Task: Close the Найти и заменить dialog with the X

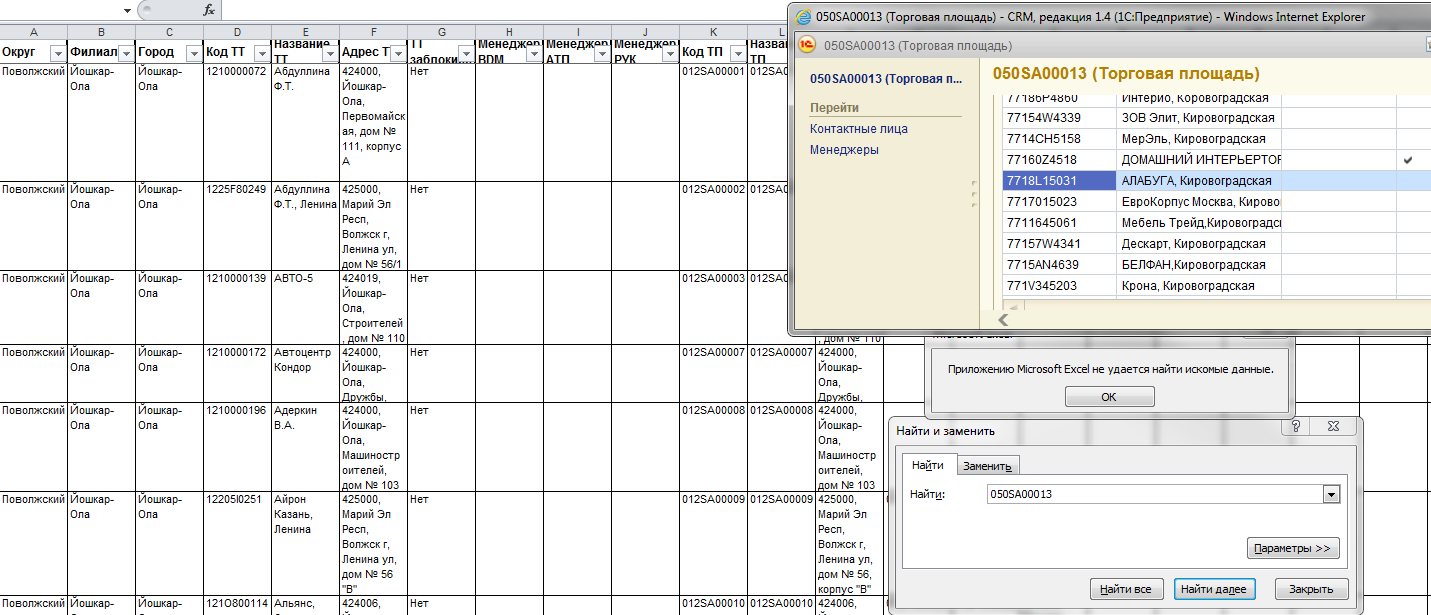Action: pos(1333,427)
